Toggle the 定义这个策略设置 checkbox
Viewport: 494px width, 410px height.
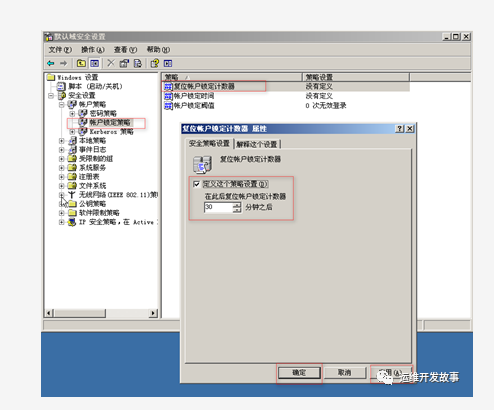coord(197,184)
